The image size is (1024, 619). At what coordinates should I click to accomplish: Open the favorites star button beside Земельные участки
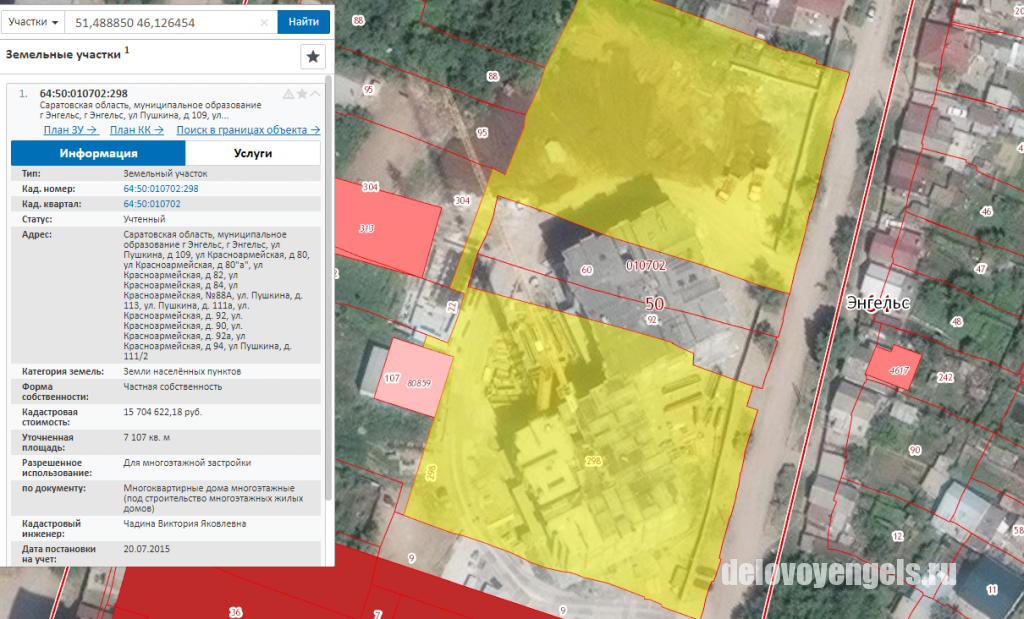pos(313,57)
